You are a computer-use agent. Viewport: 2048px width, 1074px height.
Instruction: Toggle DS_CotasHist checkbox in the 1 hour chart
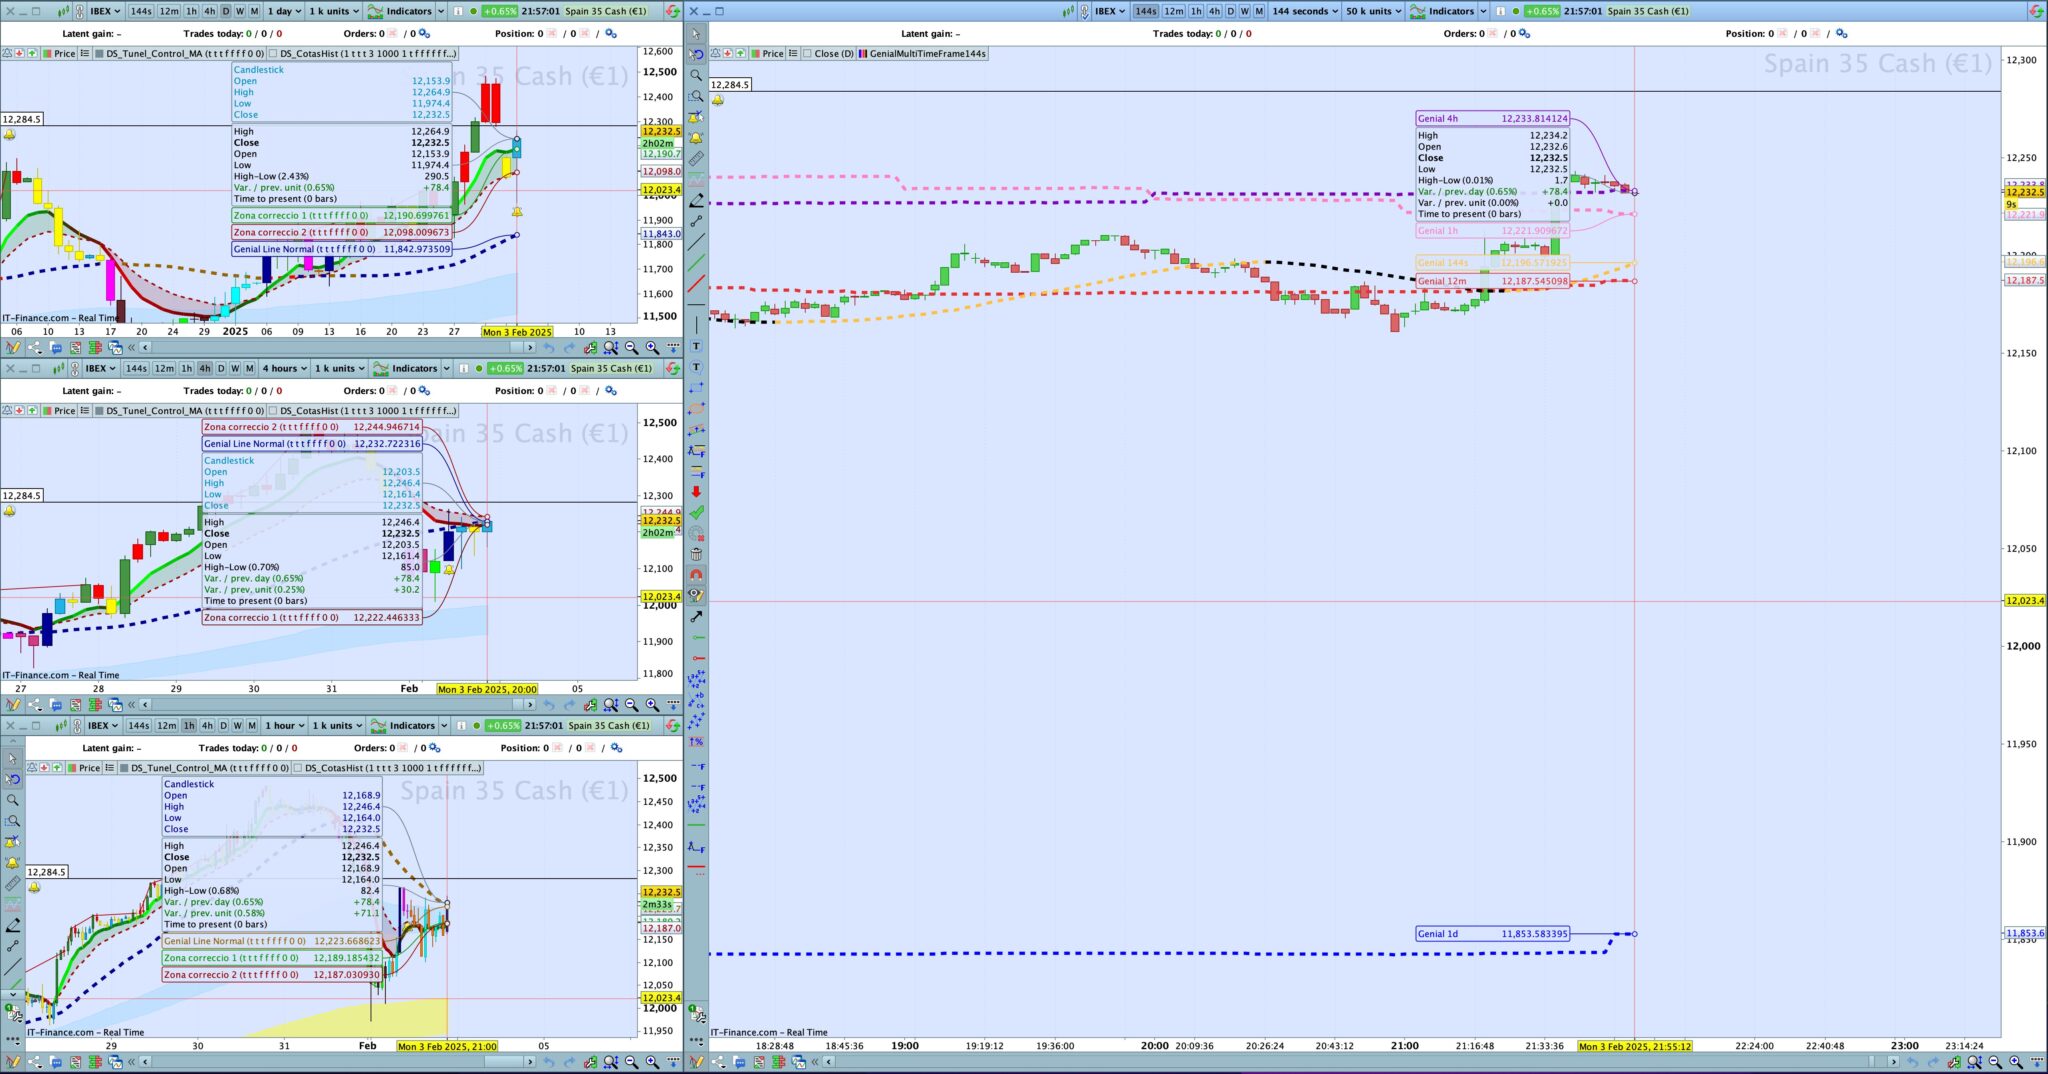[298, 768]
